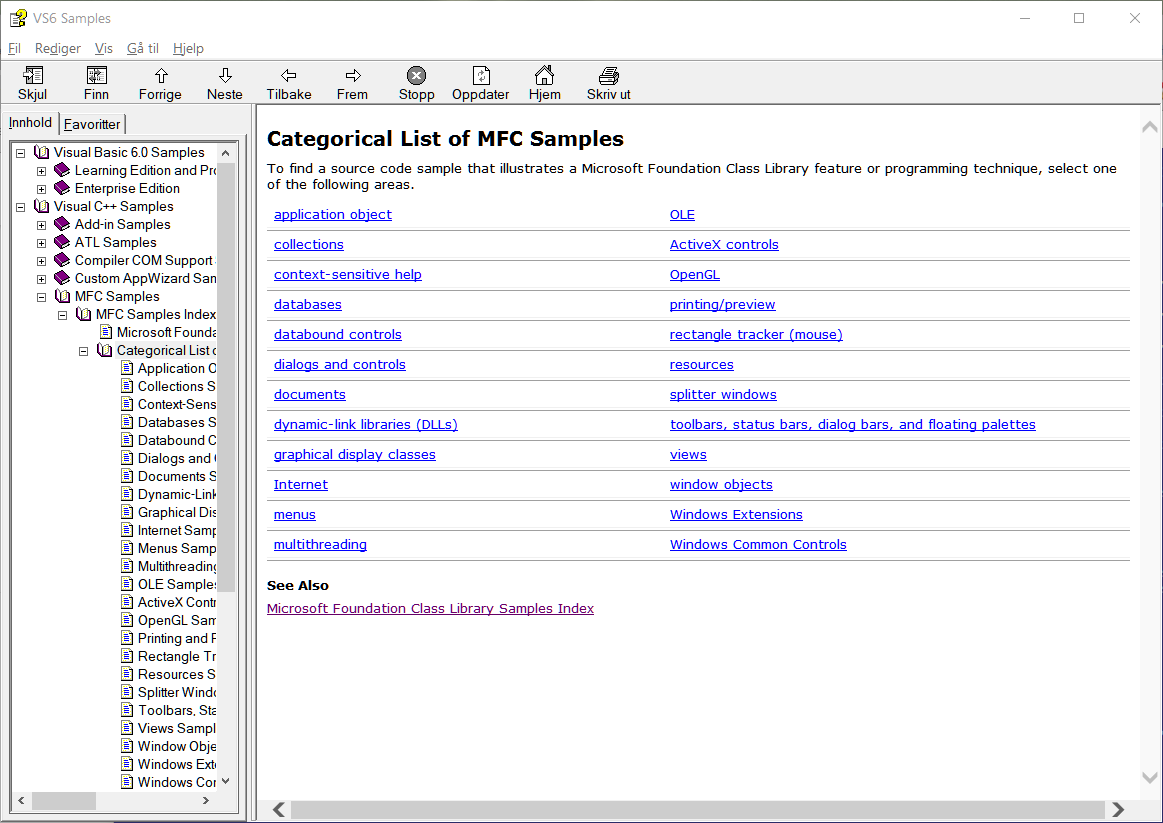Click the Categorical List open book icon

tap(105, 350)
